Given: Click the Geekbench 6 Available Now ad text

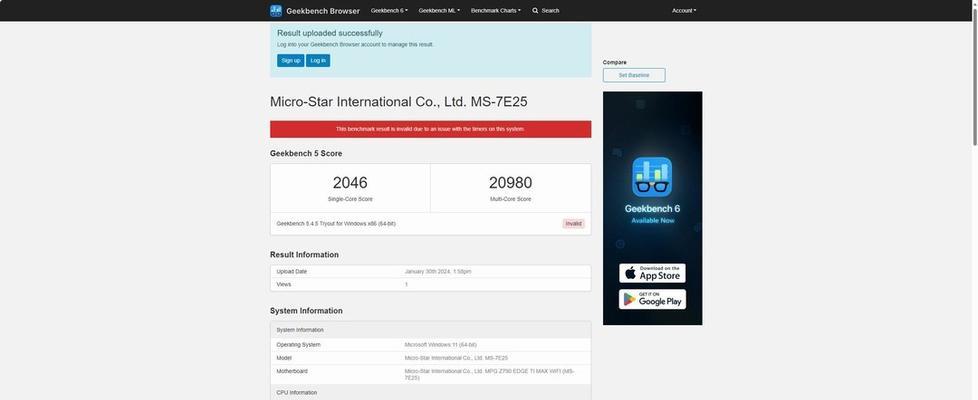Looking at the screenshot, I should tap(652, 213).
